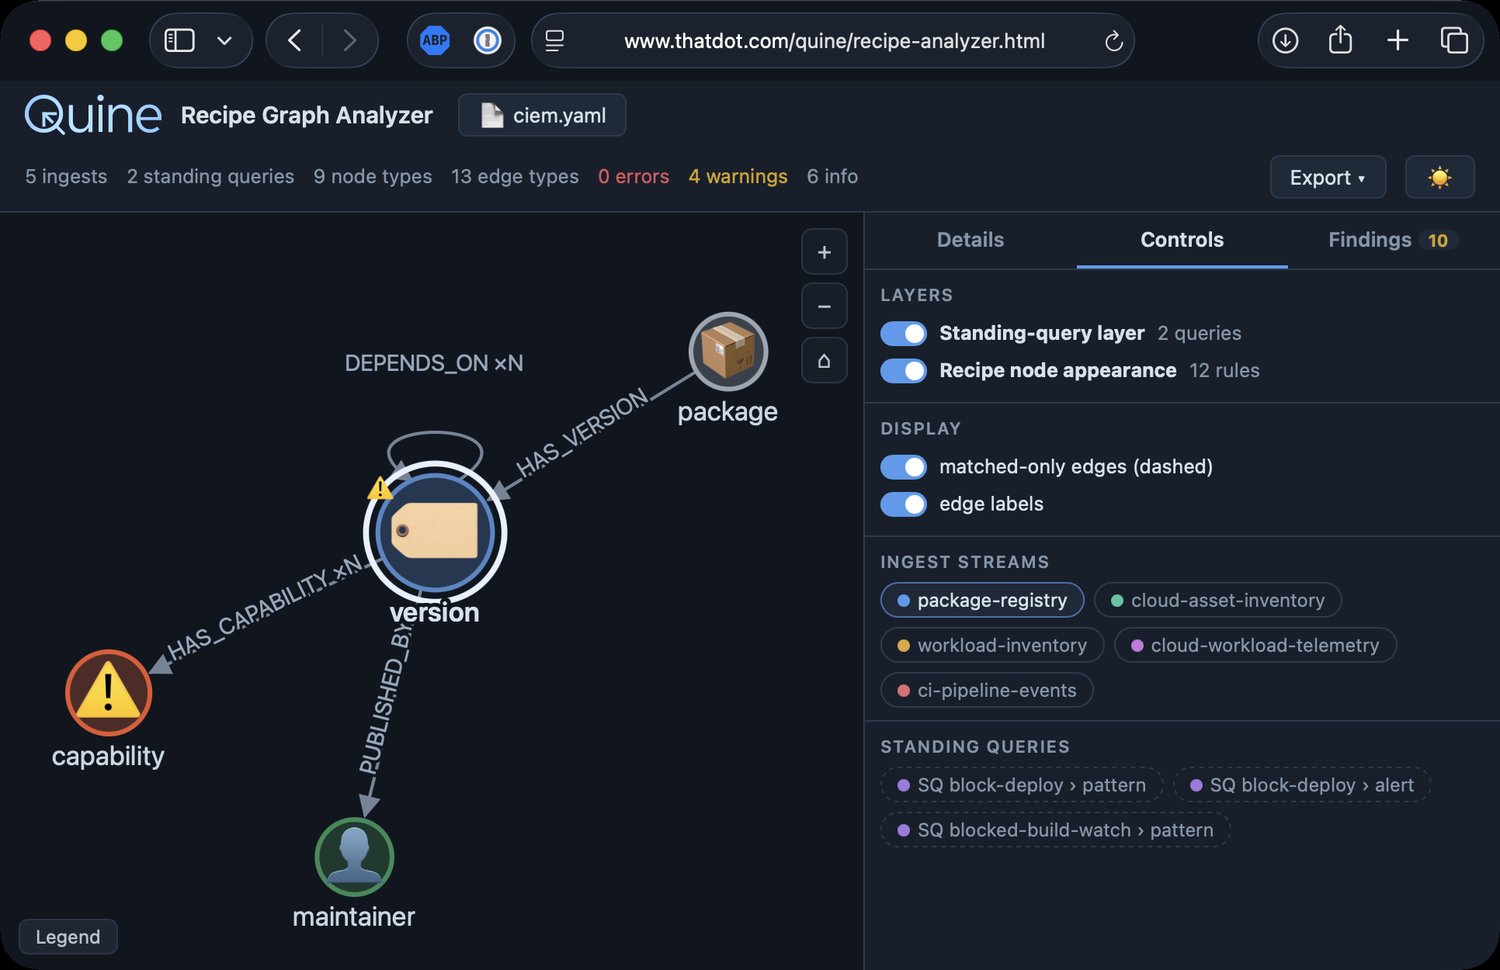
Task: Toggle matched-only edges (dashed) switch
Action: 904,467
